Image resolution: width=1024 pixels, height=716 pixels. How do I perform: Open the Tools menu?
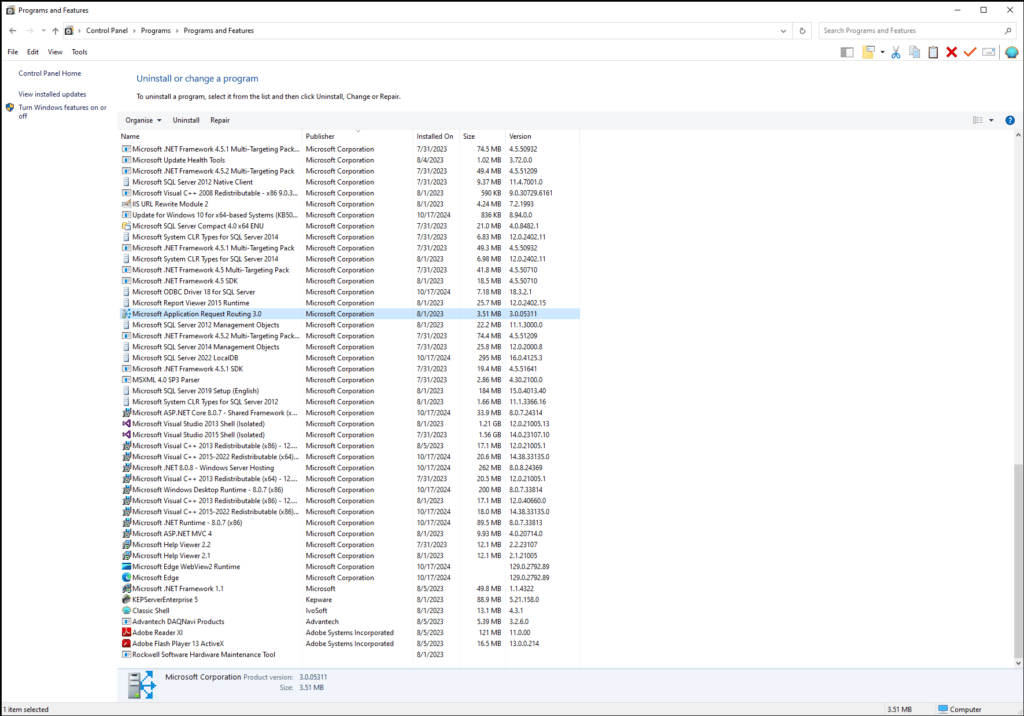click(x=79, y=52)
